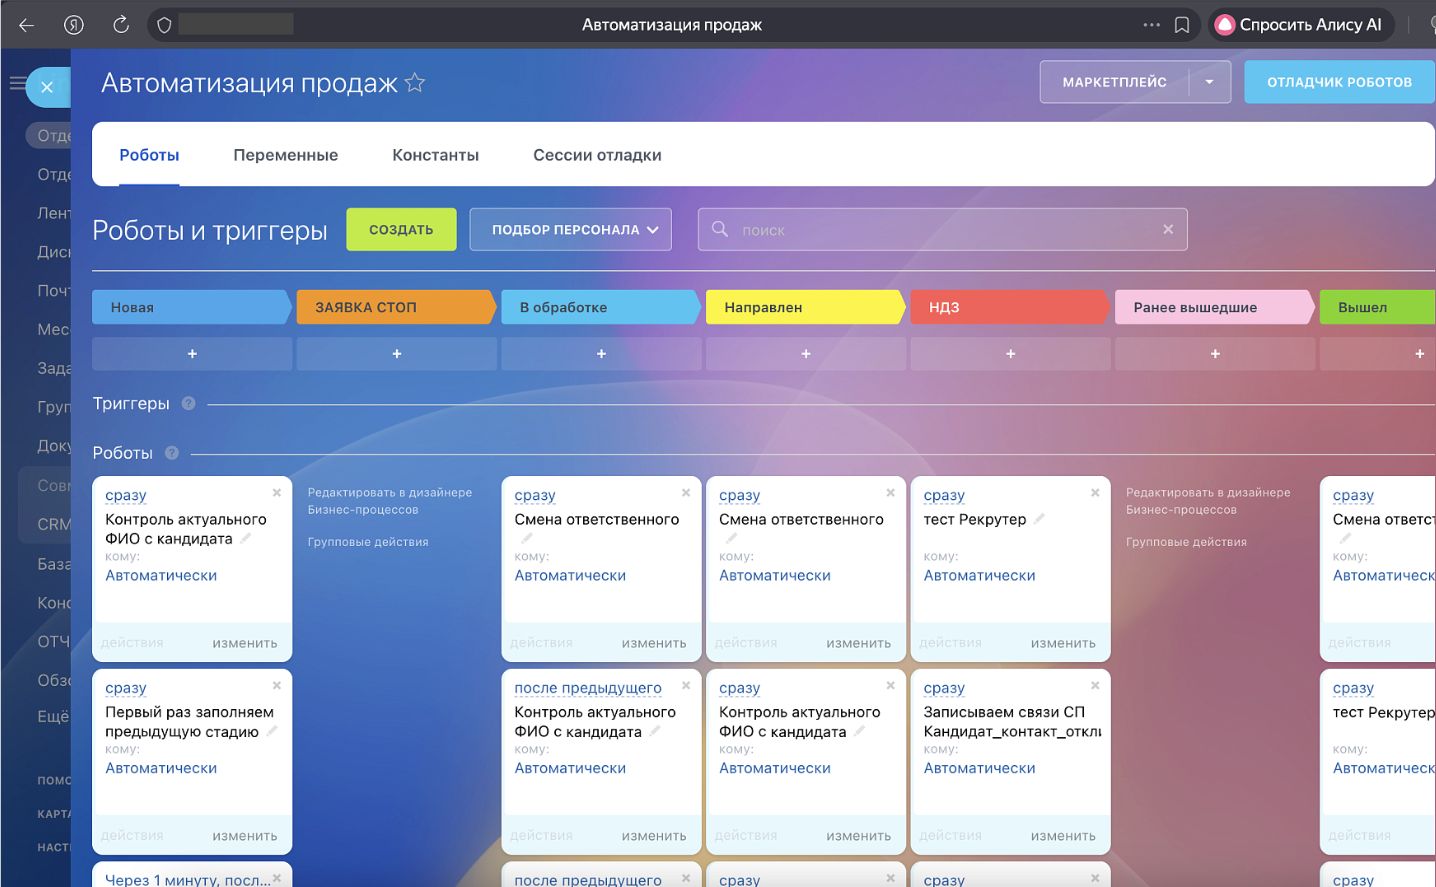
Task: Click the green СОЗДАТЬ button
Action: pyautogui.click(x=401, y=229)
